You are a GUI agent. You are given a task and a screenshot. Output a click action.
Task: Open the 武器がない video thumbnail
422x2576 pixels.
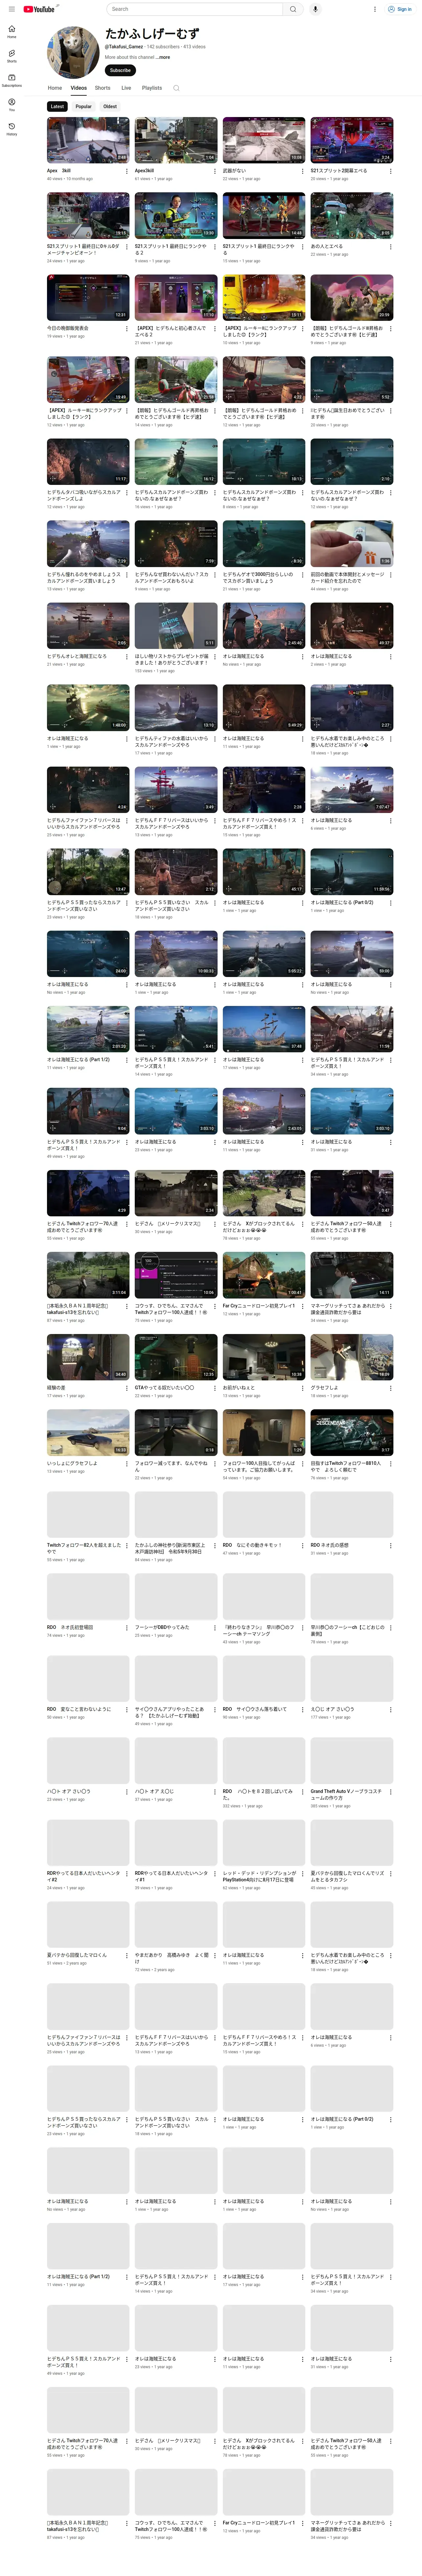click(264, 140)
